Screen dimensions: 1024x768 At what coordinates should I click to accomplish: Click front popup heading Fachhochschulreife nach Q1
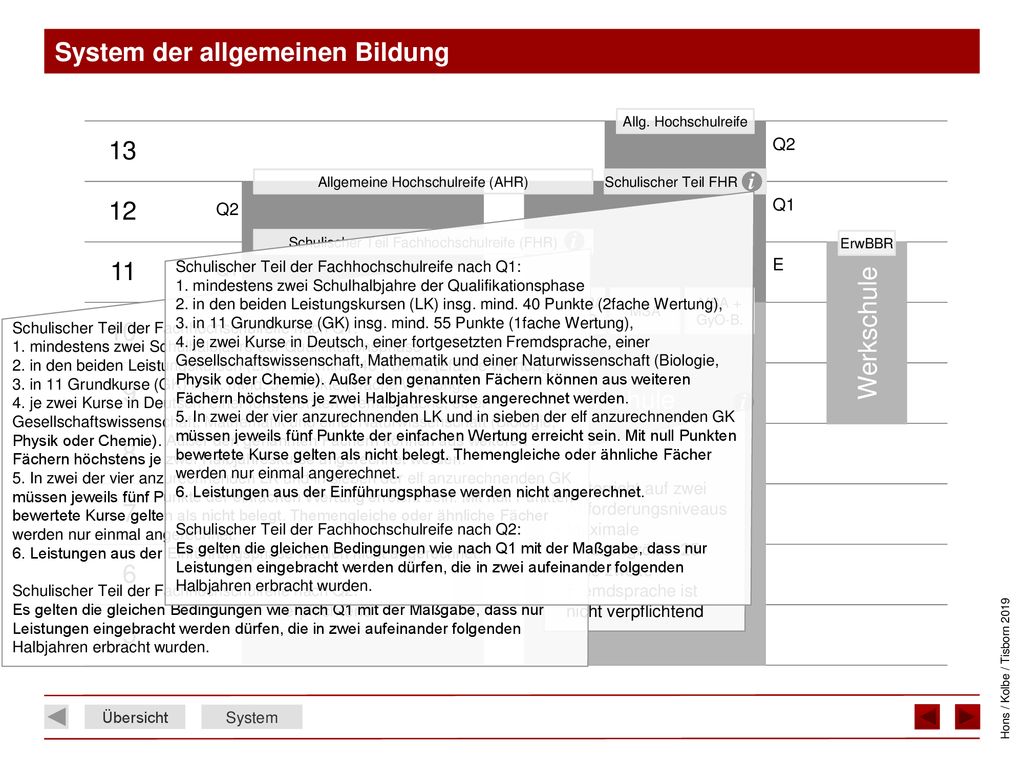click(x=348, y=266)
